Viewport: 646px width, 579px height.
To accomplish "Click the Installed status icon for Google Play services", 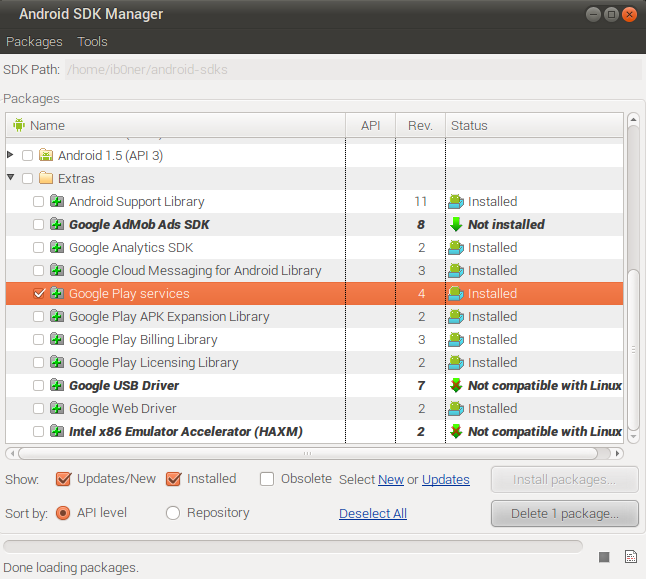I will coord(456,294).
